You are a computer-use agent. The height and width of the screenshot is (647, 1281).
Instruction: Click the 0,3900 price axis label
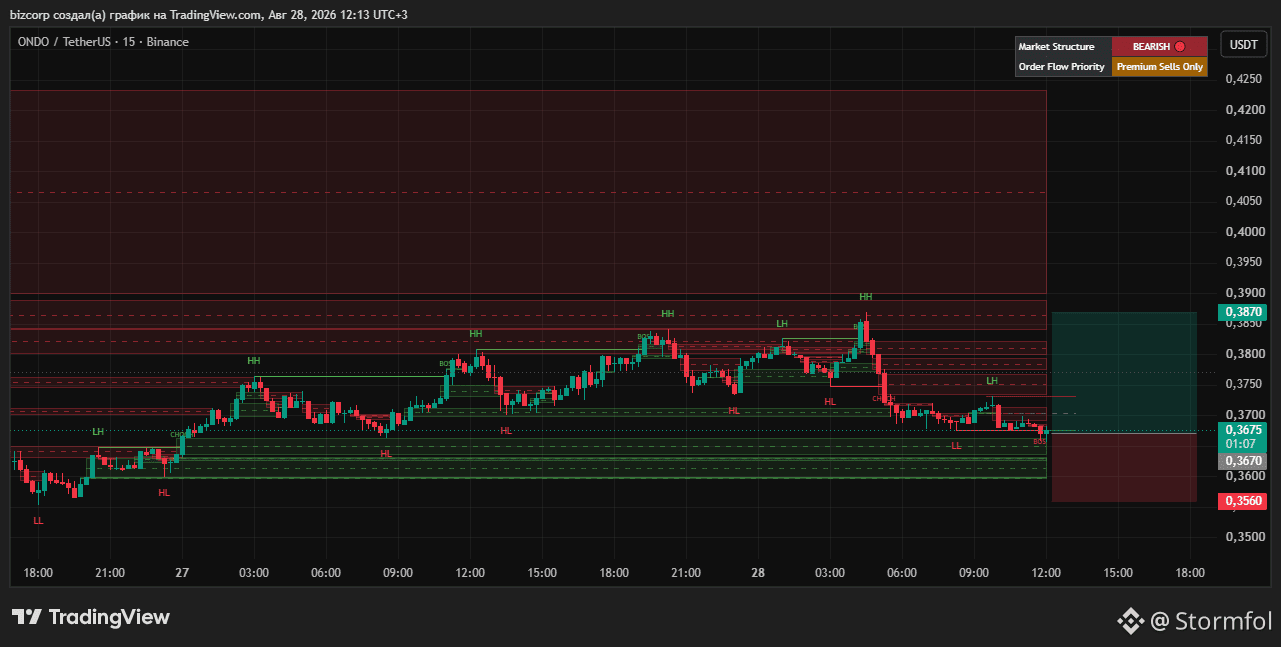[x=1245, y=293]
